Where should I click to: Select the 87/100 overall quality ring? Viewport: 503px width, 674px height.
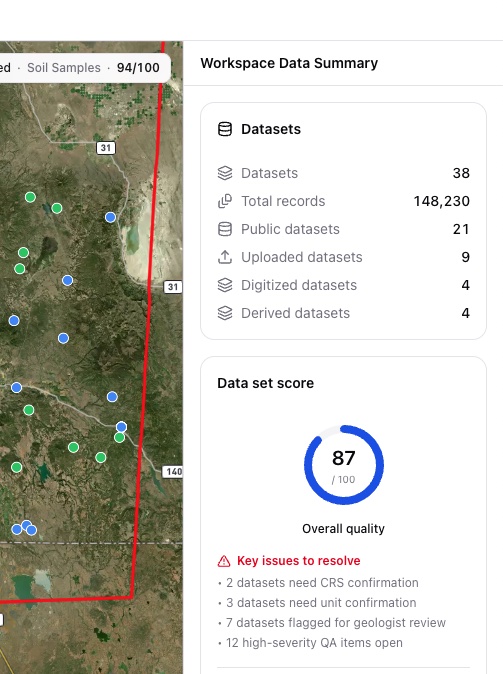pyautogui.click(x=344, y=465)
